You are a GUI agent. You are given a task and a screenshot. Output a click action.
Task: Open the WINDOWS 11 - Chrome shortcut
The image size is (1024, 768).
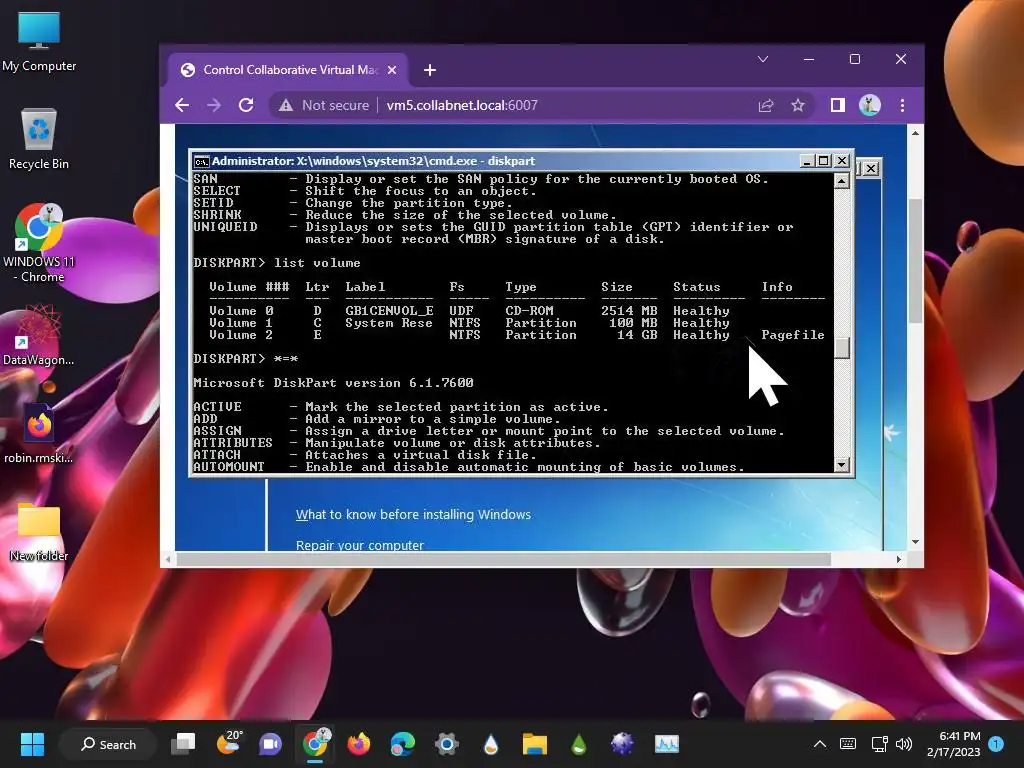coord(39,243)
